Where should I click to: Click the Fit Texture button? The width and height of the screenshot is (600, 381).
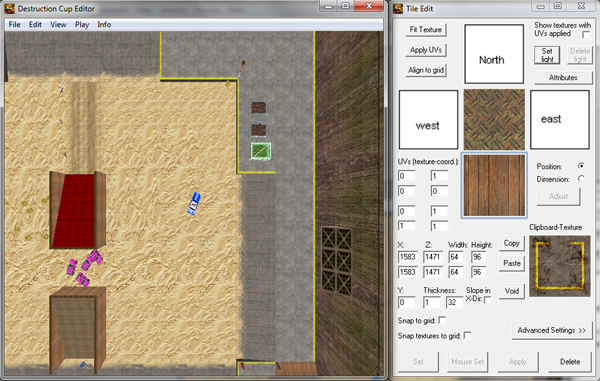426,29
